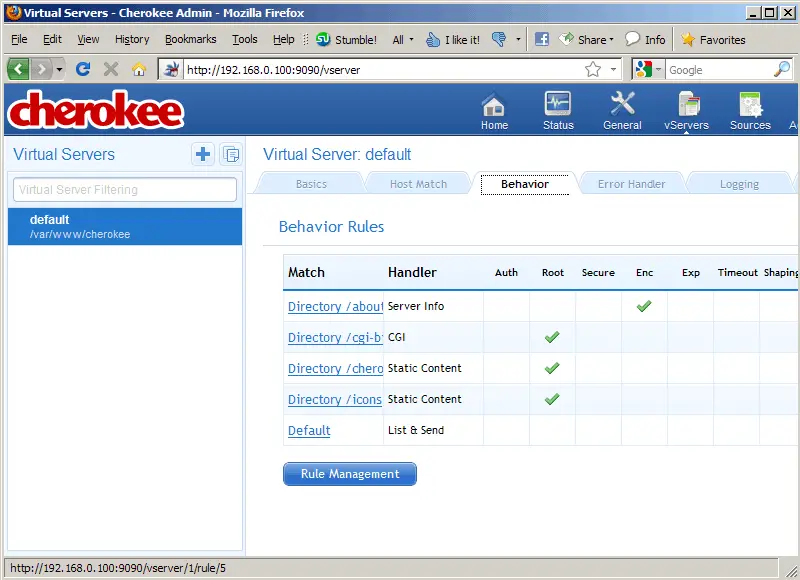Click the Rule Management button

(x=349, y=474)
